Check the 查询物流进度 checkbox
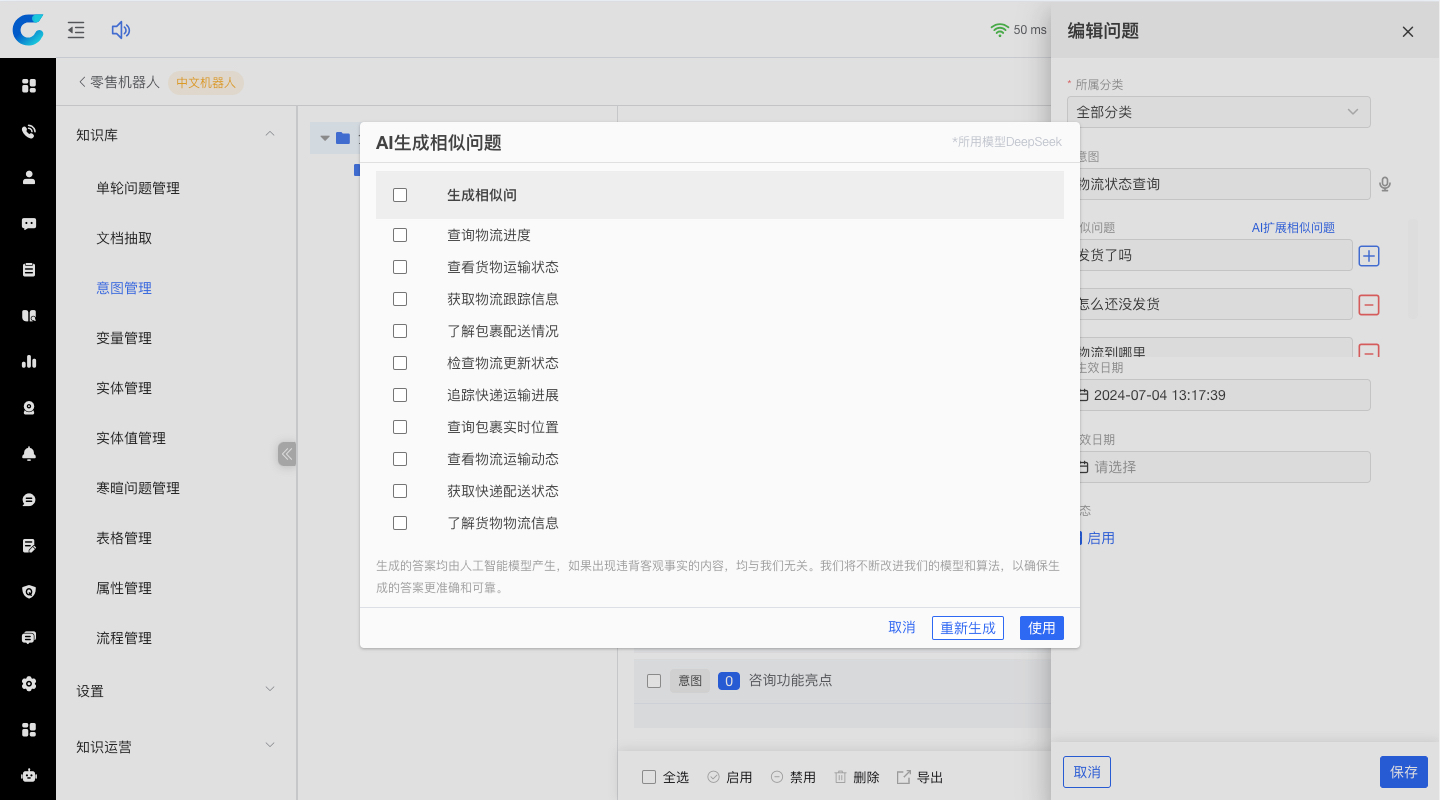This screenshot has width=1440, height=800. [x=400, y=235]
